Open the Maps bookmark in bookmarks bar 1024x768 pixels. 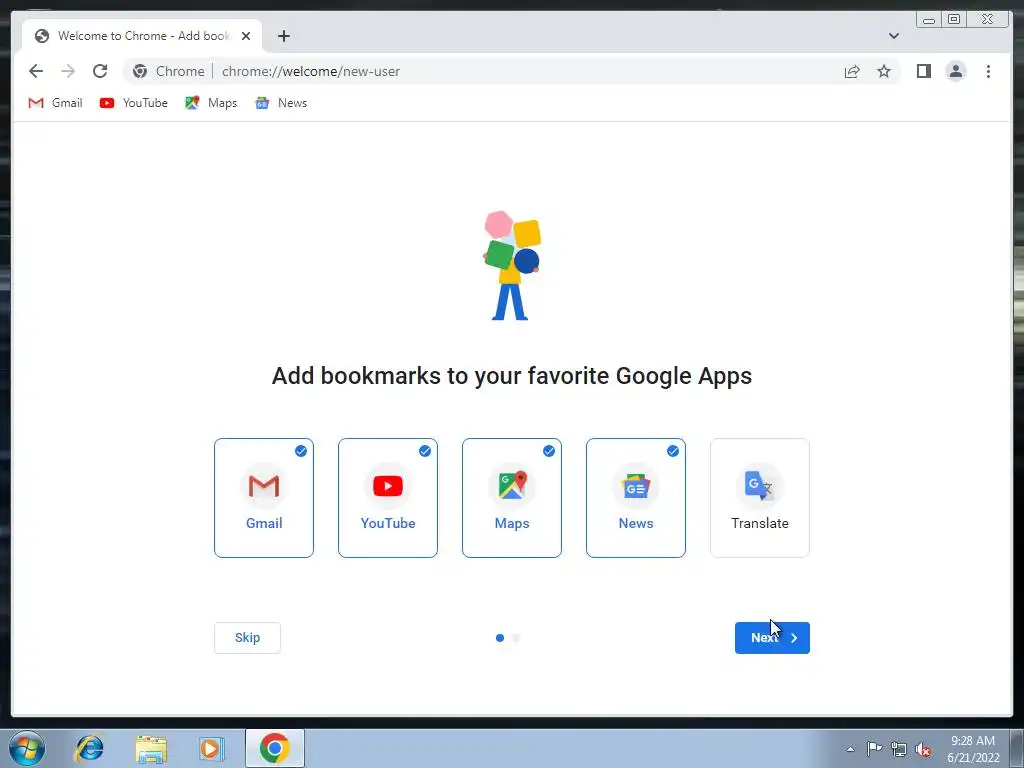(211, 103)
